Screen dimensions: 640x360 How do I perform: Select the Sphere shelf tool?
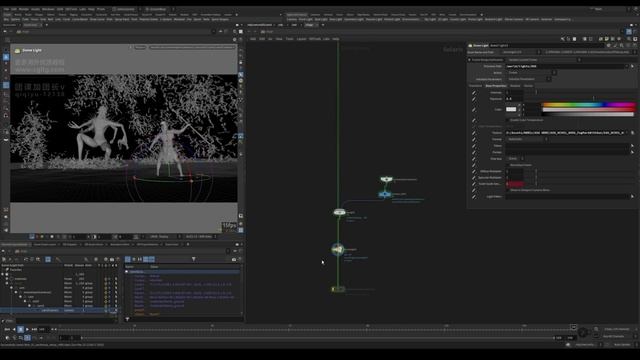coord(16,19)
